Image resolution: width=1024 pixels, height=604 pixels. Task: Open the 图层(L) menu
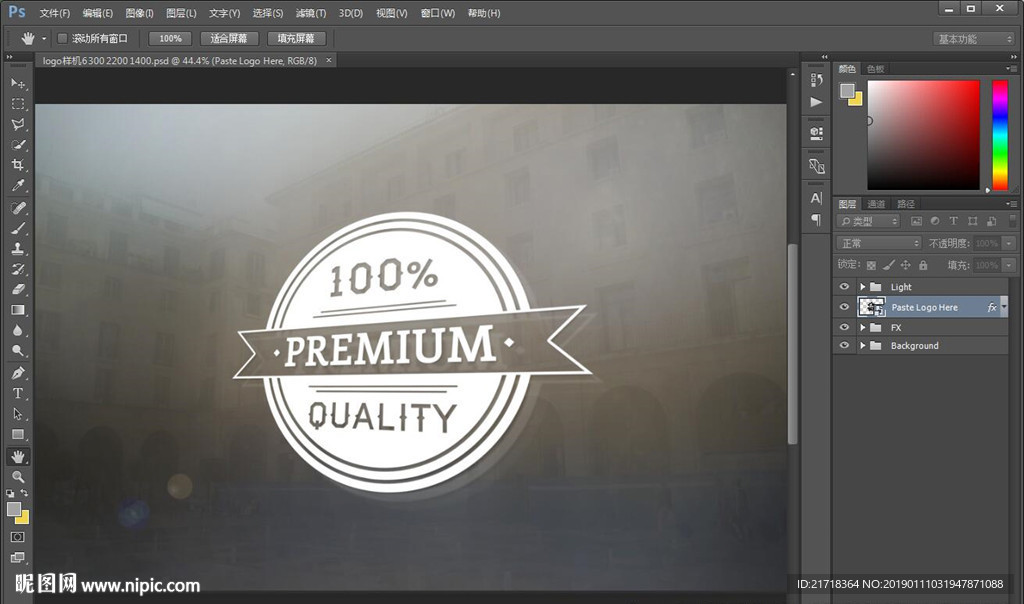coord(181,13)
